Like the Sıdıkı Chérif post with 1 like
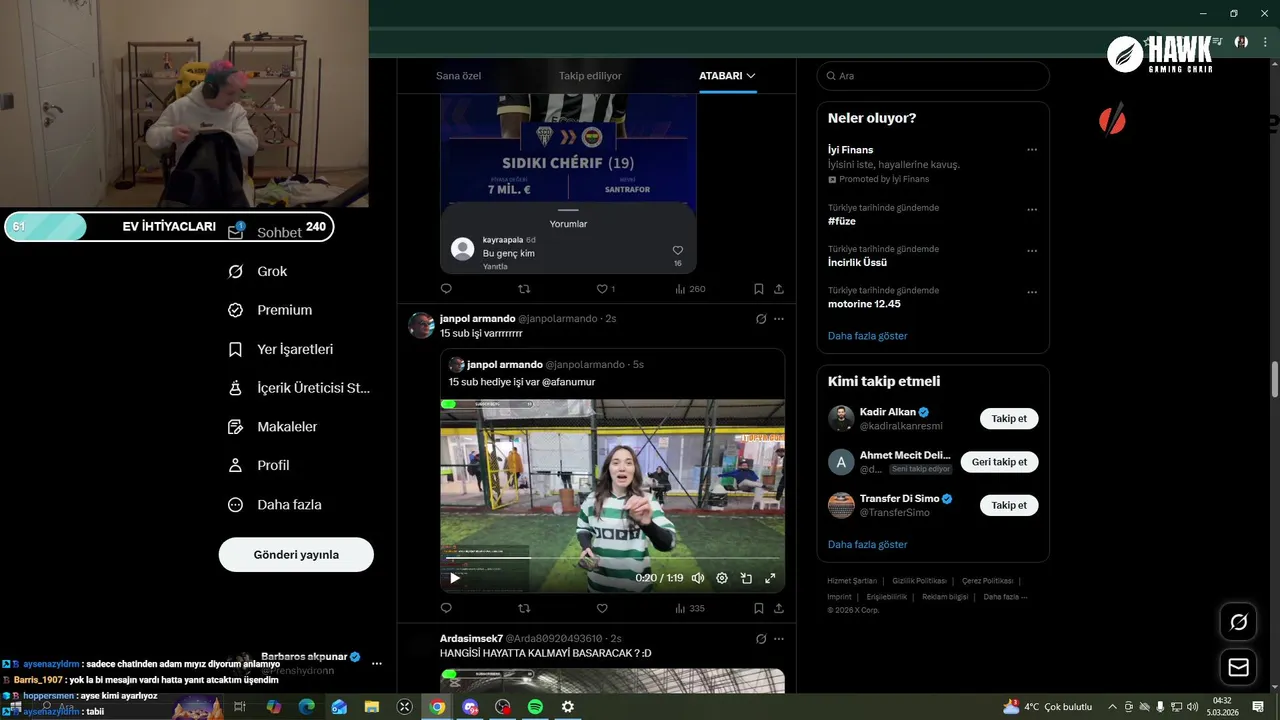 pos(606,289)
